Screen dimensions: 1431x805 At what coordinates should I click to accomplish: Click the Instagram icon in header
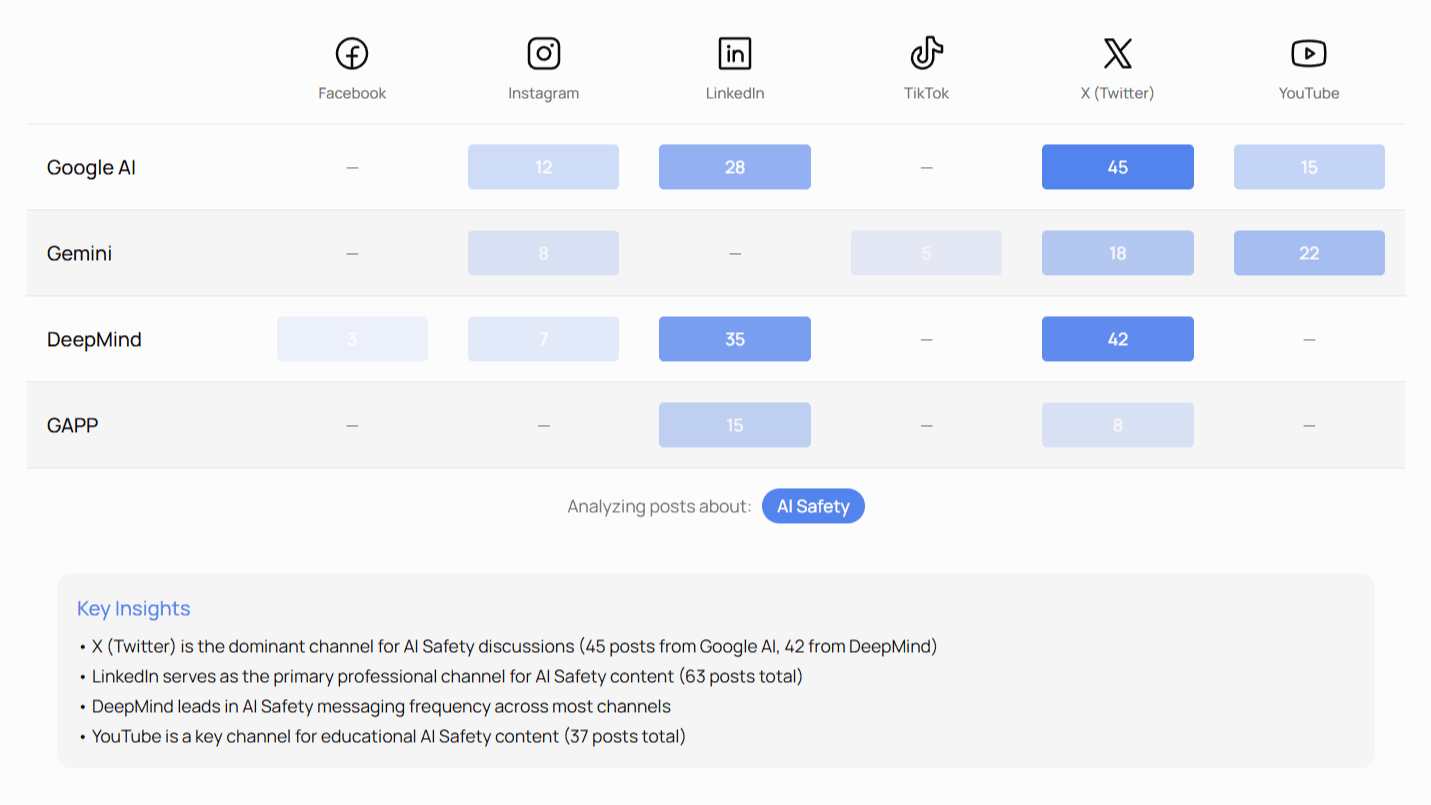coord(543,54)
